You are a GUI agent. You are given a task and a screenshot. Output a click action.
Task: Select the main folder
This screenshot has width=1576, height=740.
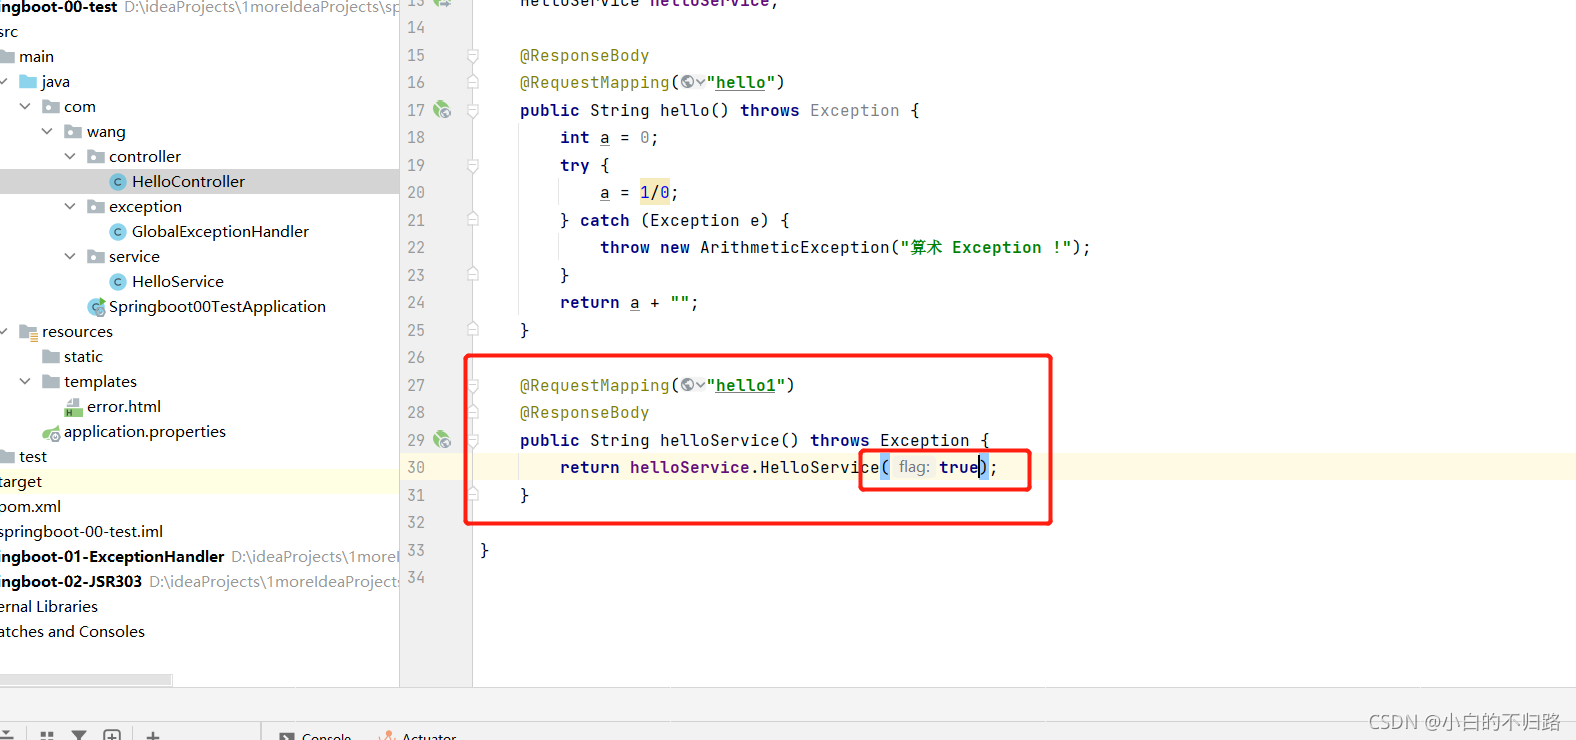click(36, 56)
